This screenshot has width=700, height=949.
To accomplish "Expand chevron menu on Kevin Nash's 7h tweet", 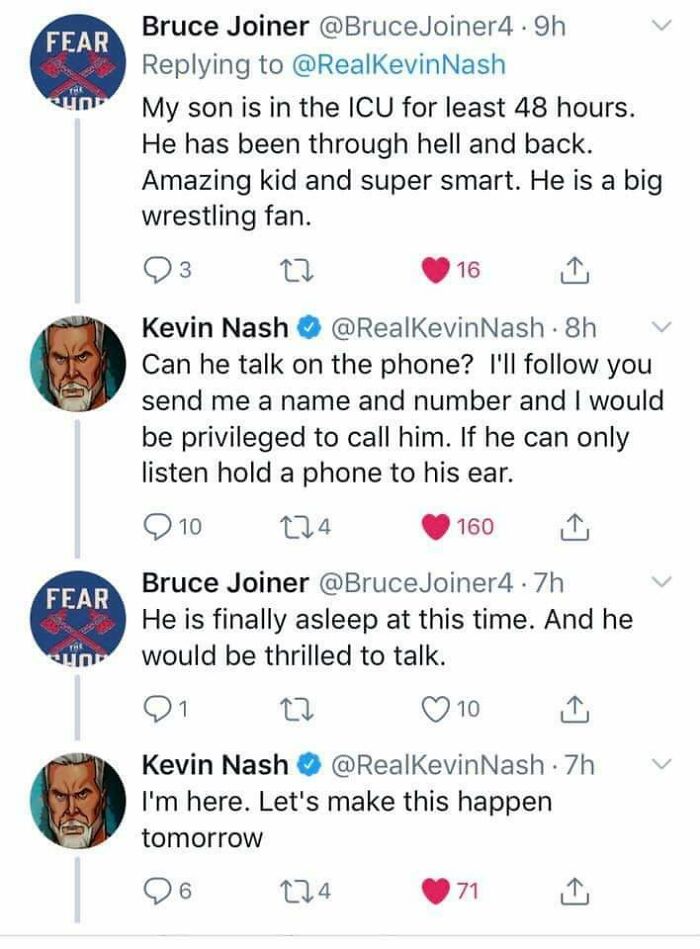I will [662, 764].
